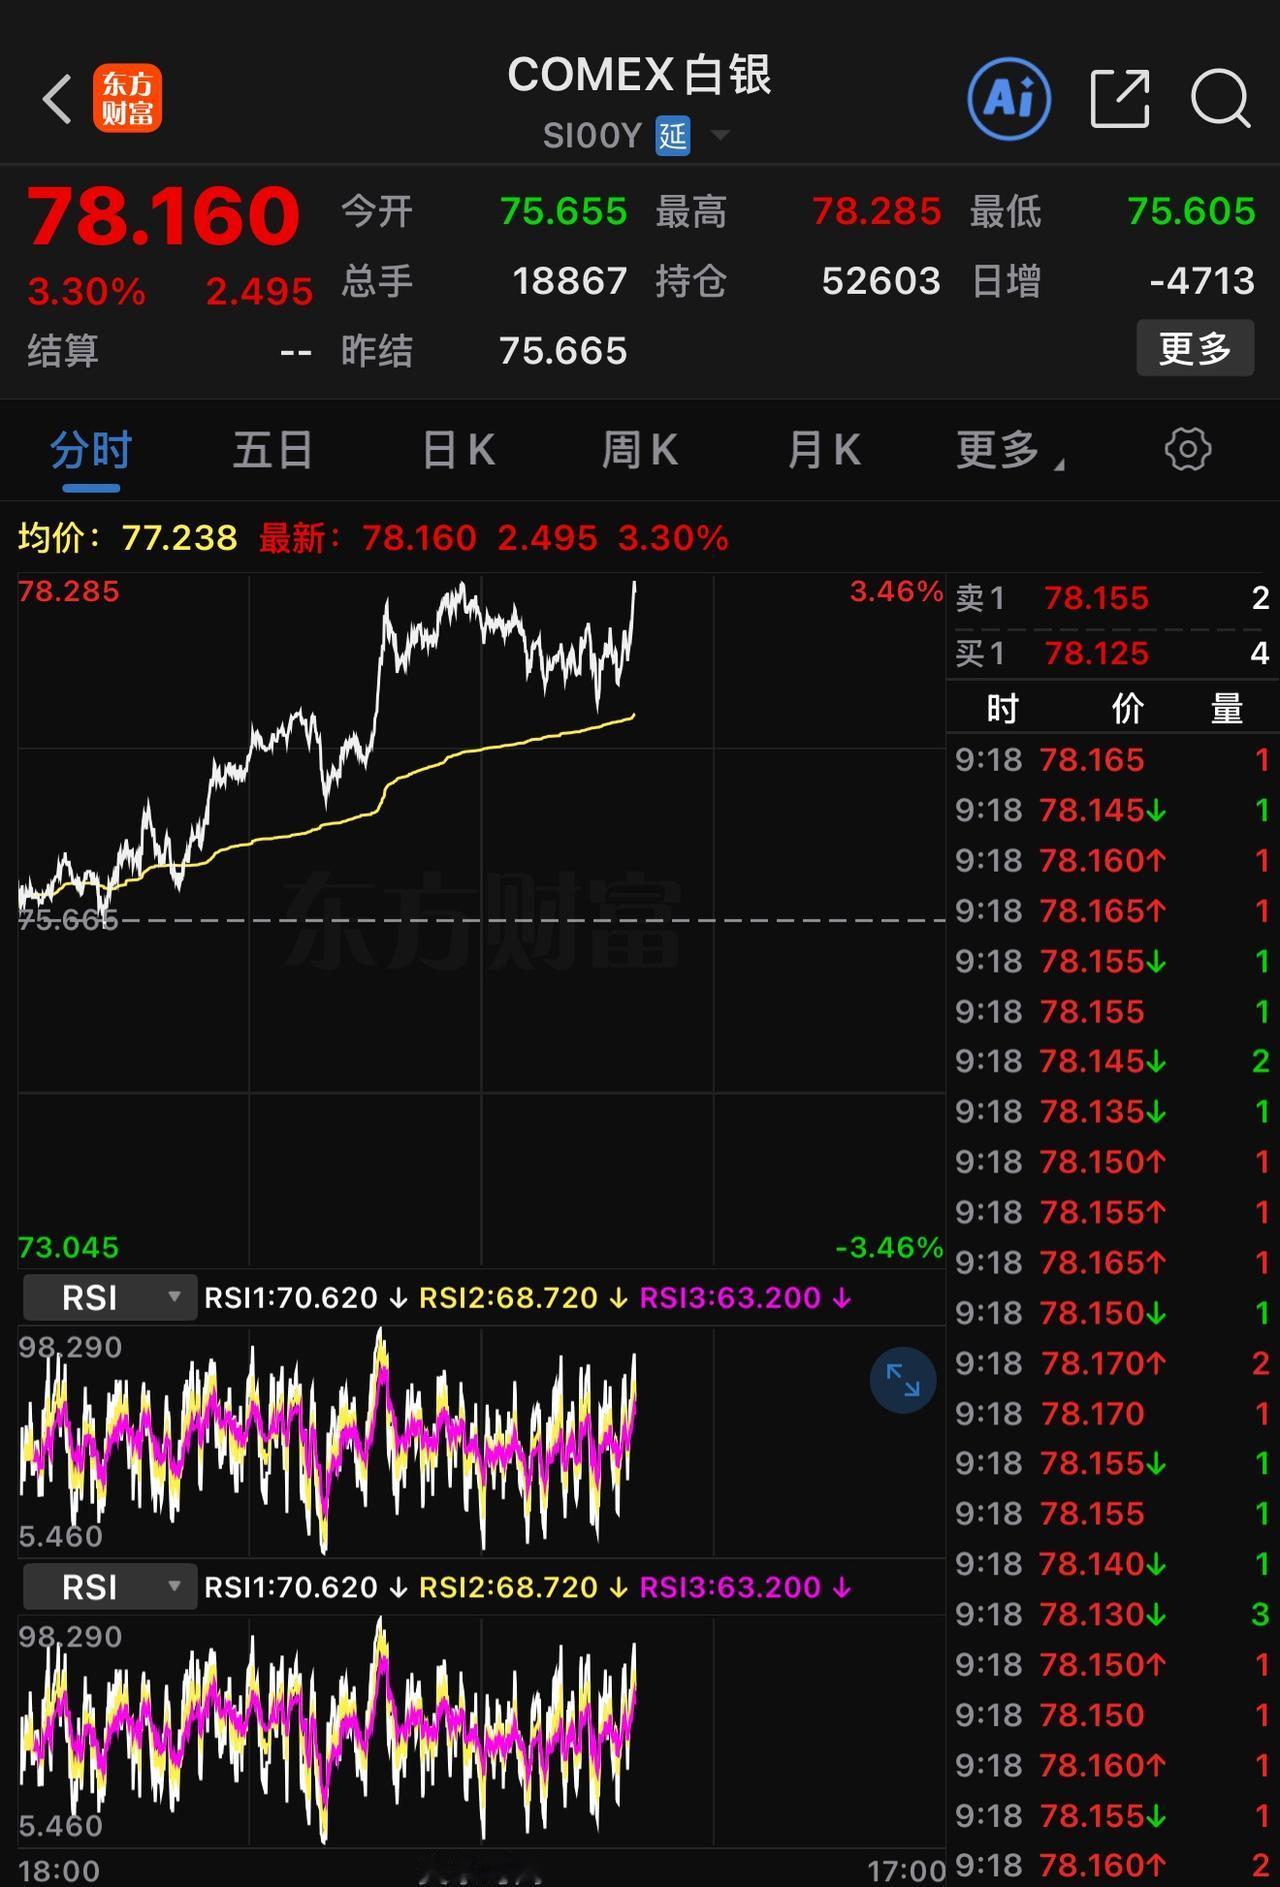Tap the 总手 18867 value
This screenshot has height=1887, width=1280.
pyautogui.click(x=570, y=281)
